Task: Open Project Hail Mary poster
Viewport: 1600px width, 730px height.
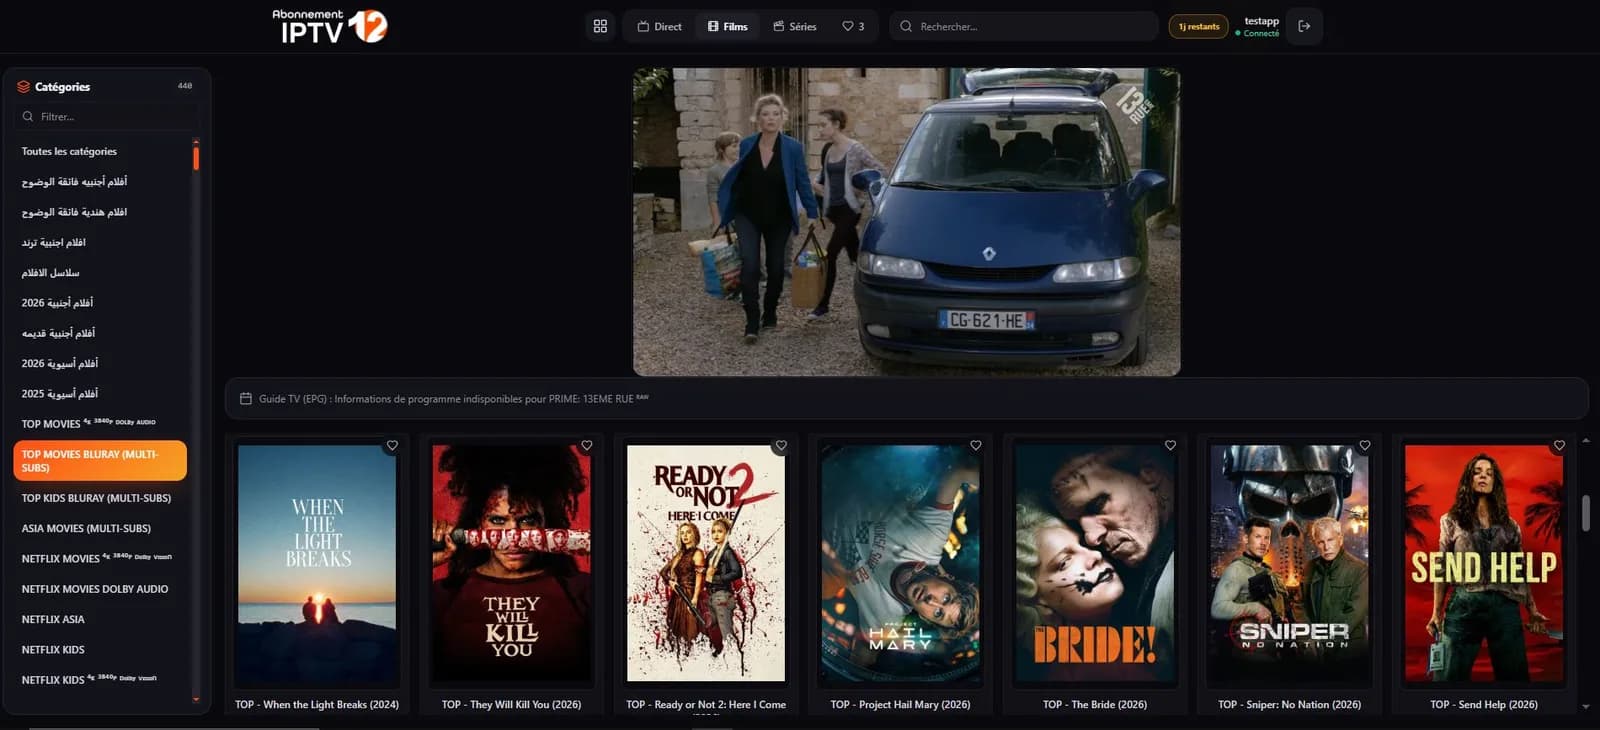Action: click(x=900, y=563)
